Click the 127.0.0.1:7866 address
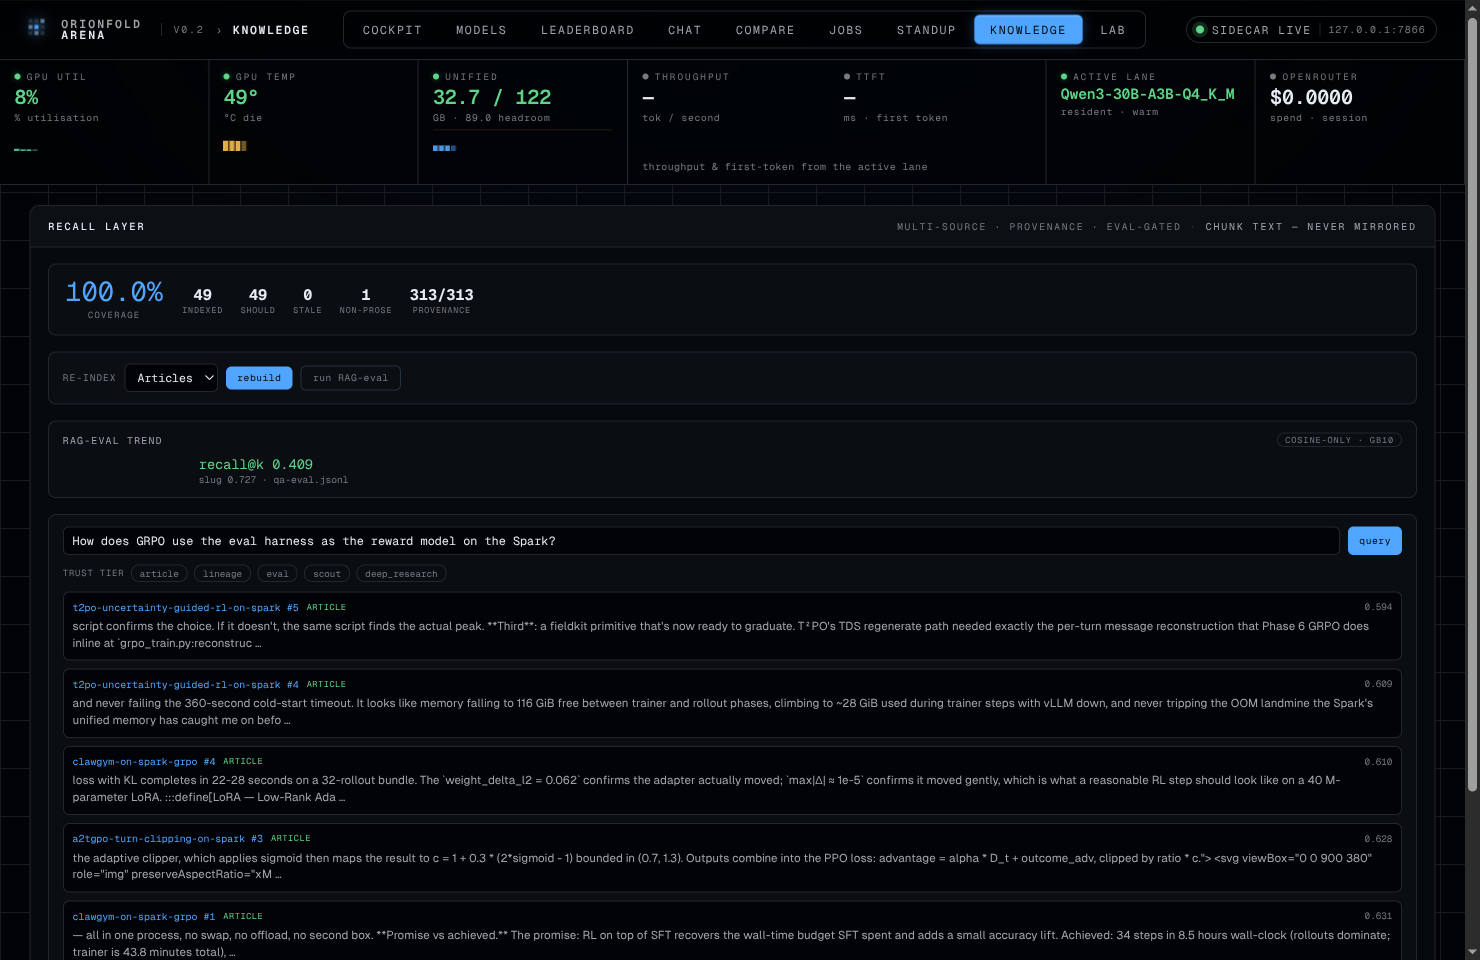Image resolution: width=1480 pixels, height=960 pixels. coord(1376,30)
